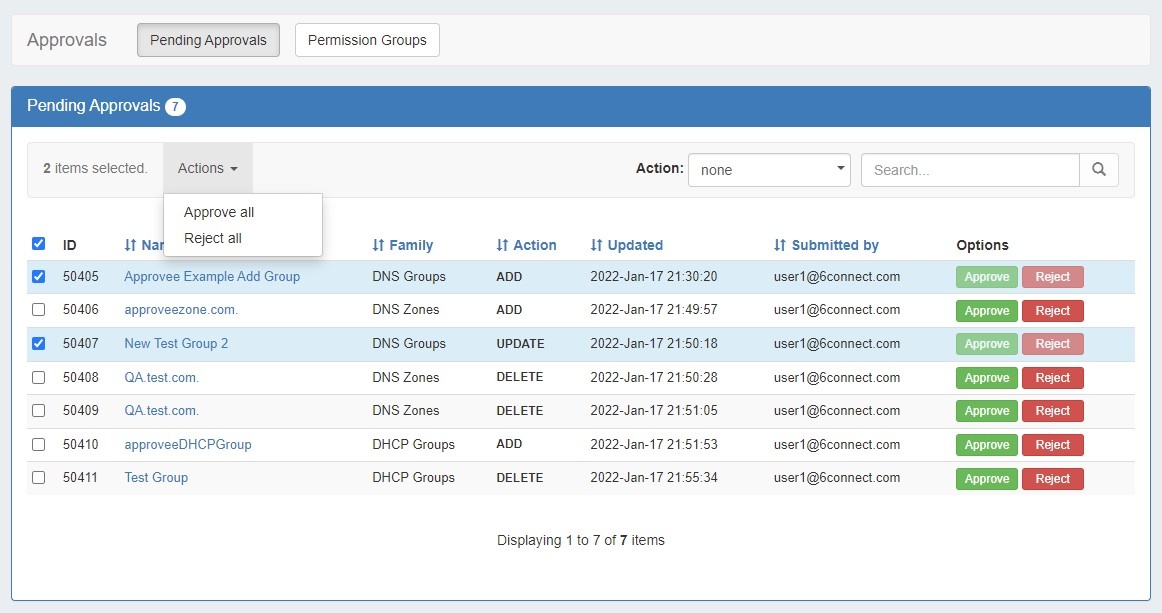The height and width of the screenshot is (613, 1162).
Task: Sort table by Updated column
Action: (x=626, y=245)
